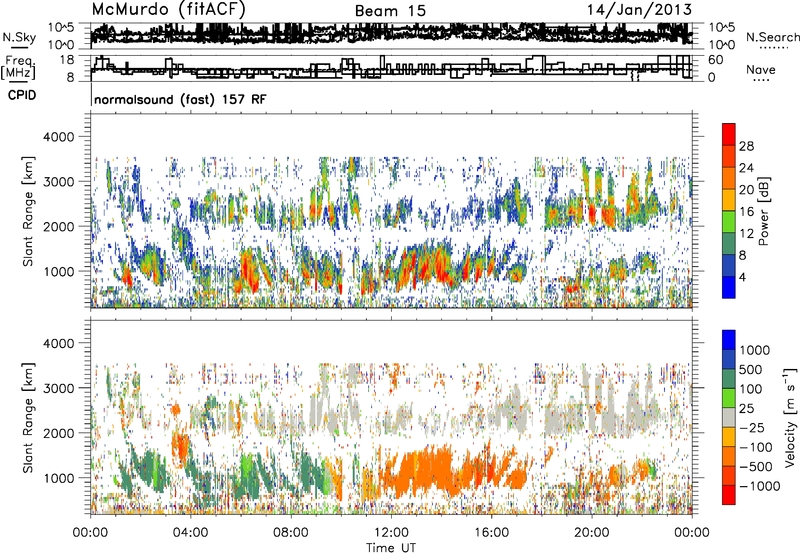
Task: Click the 'Time UT' axis title
Action: coord(391,548)
